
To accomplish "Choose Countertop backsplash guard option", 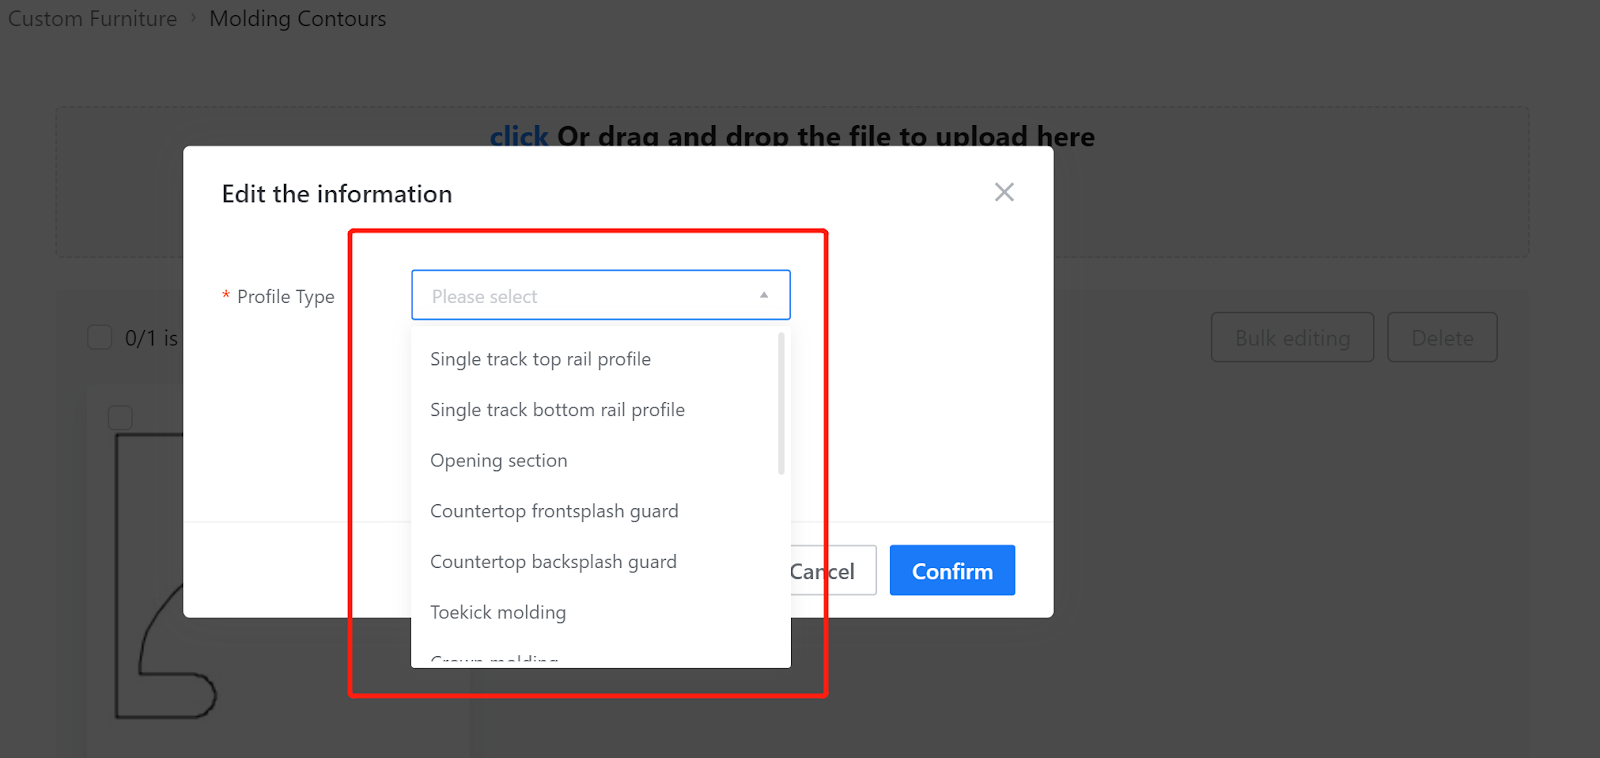I will pos(553,562).
